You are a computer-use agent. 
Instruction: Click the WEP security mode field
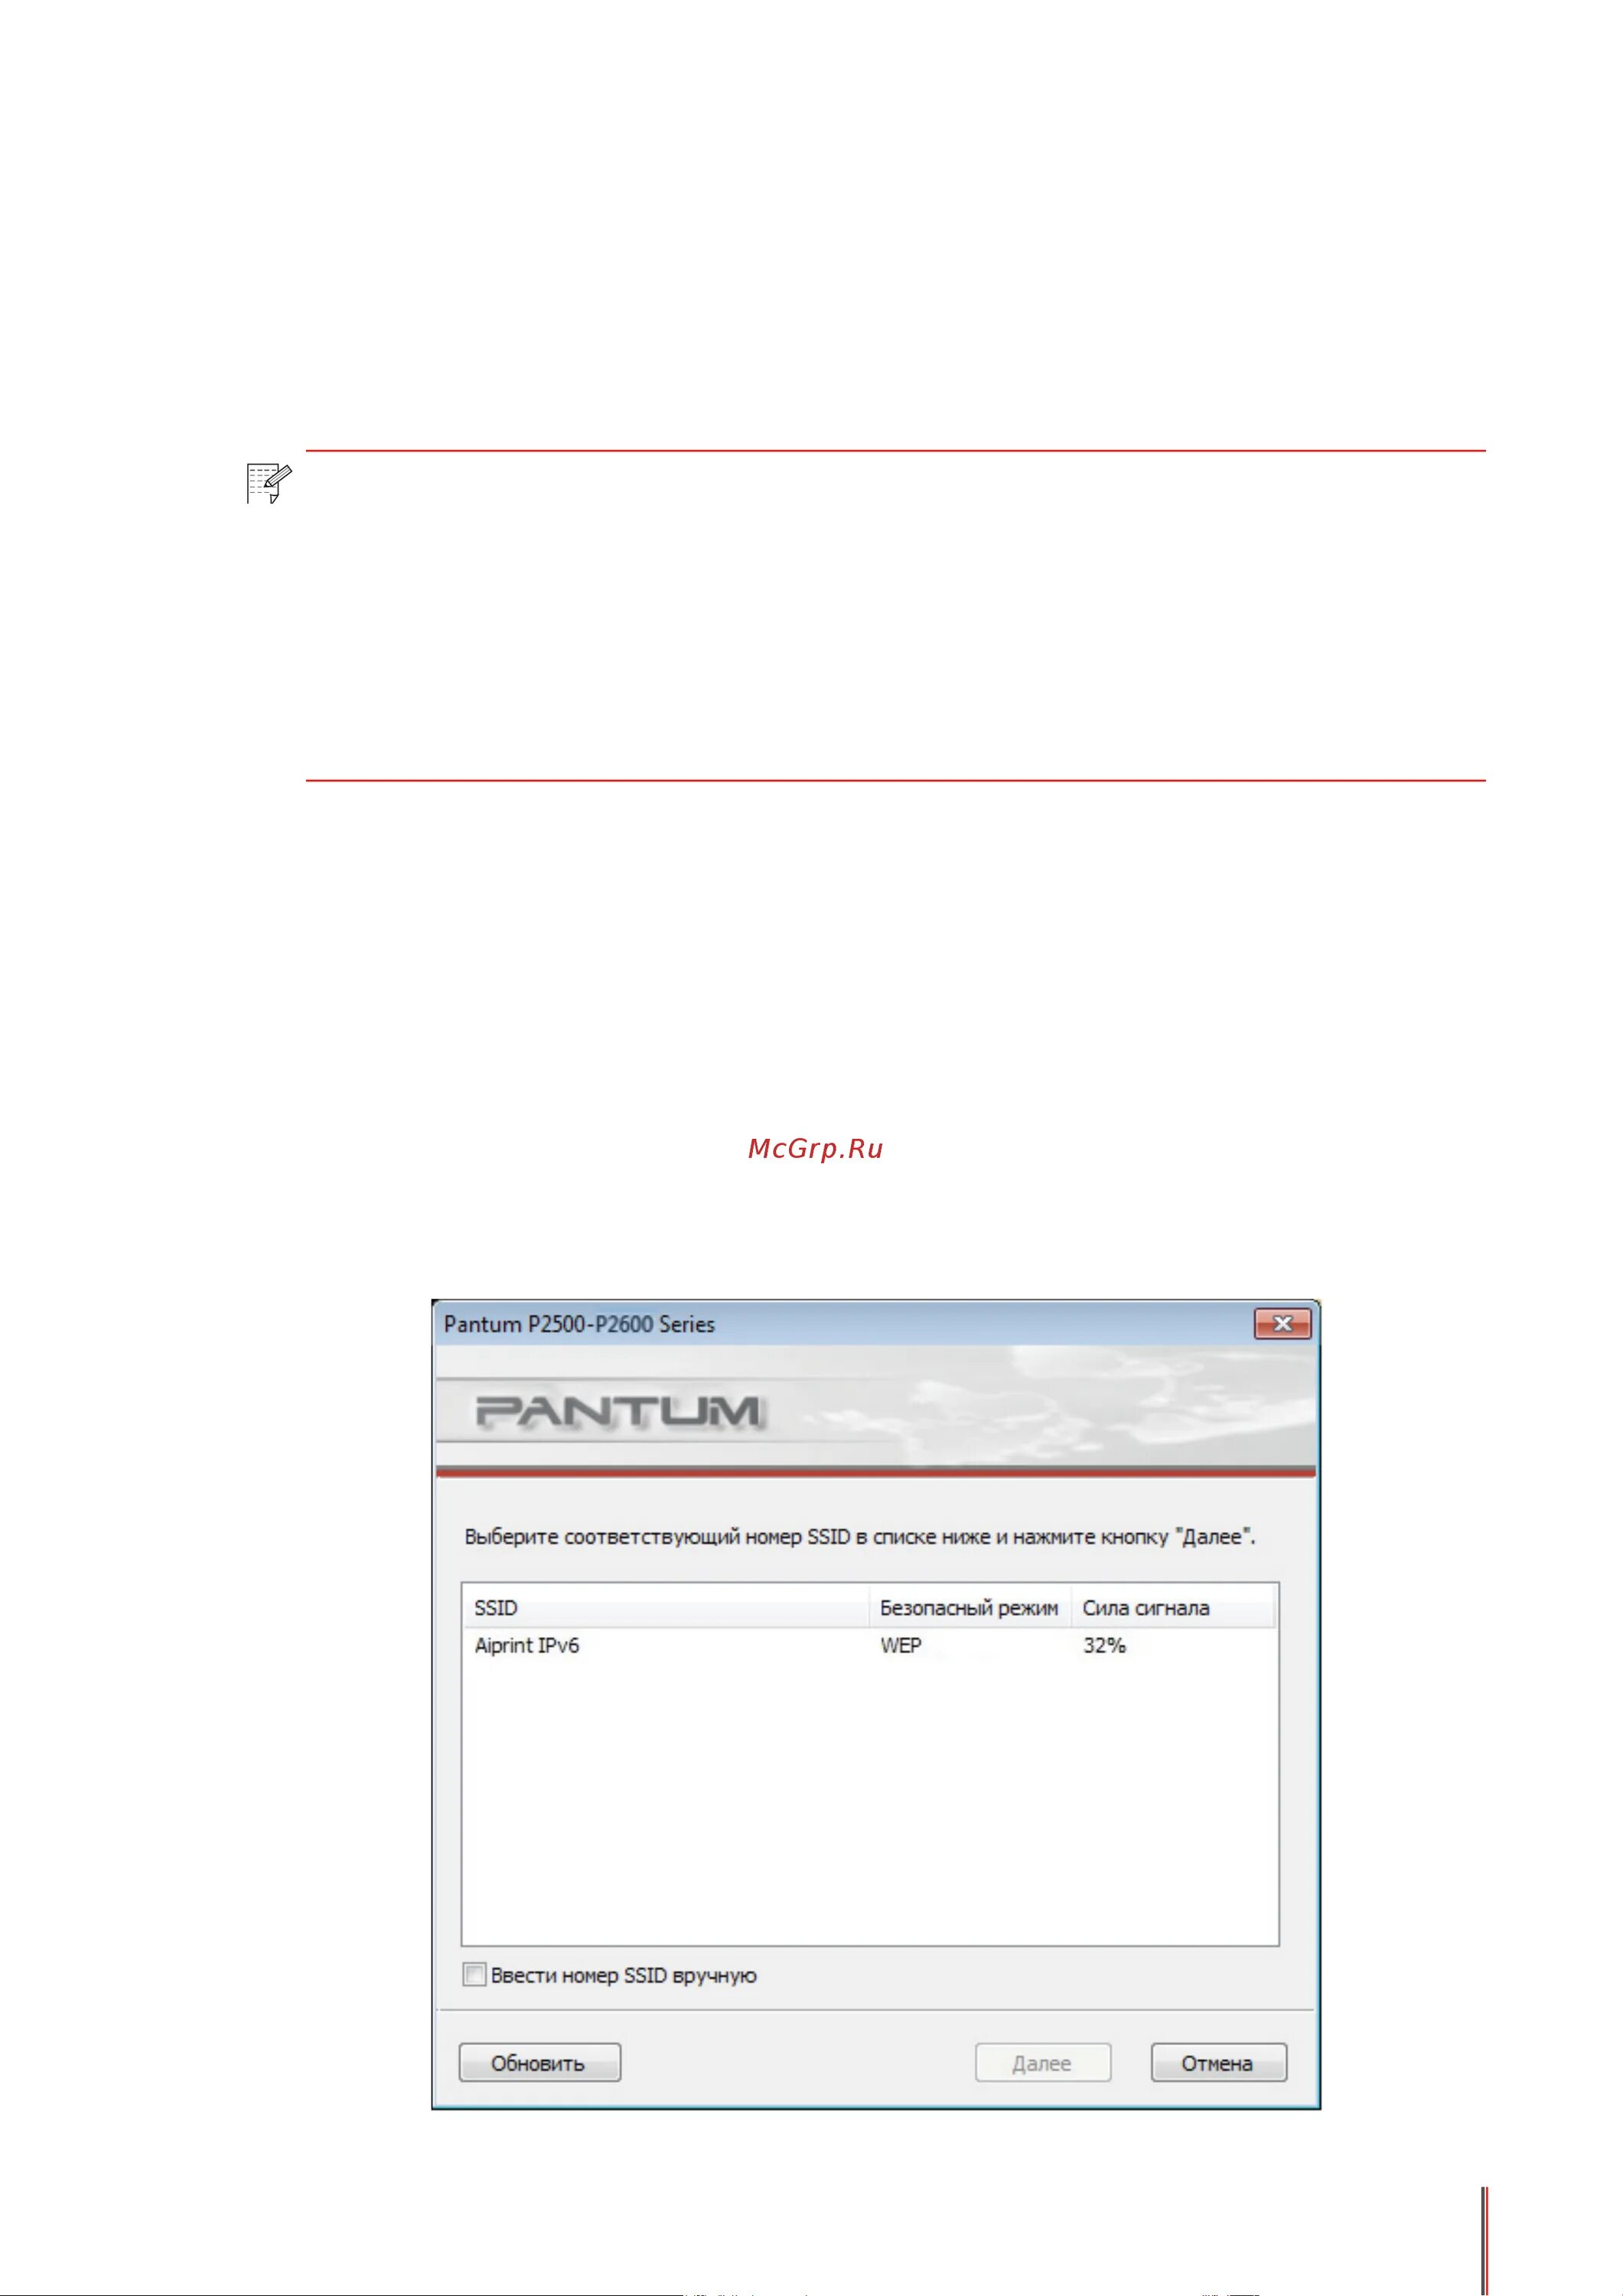coord(898,1642)
